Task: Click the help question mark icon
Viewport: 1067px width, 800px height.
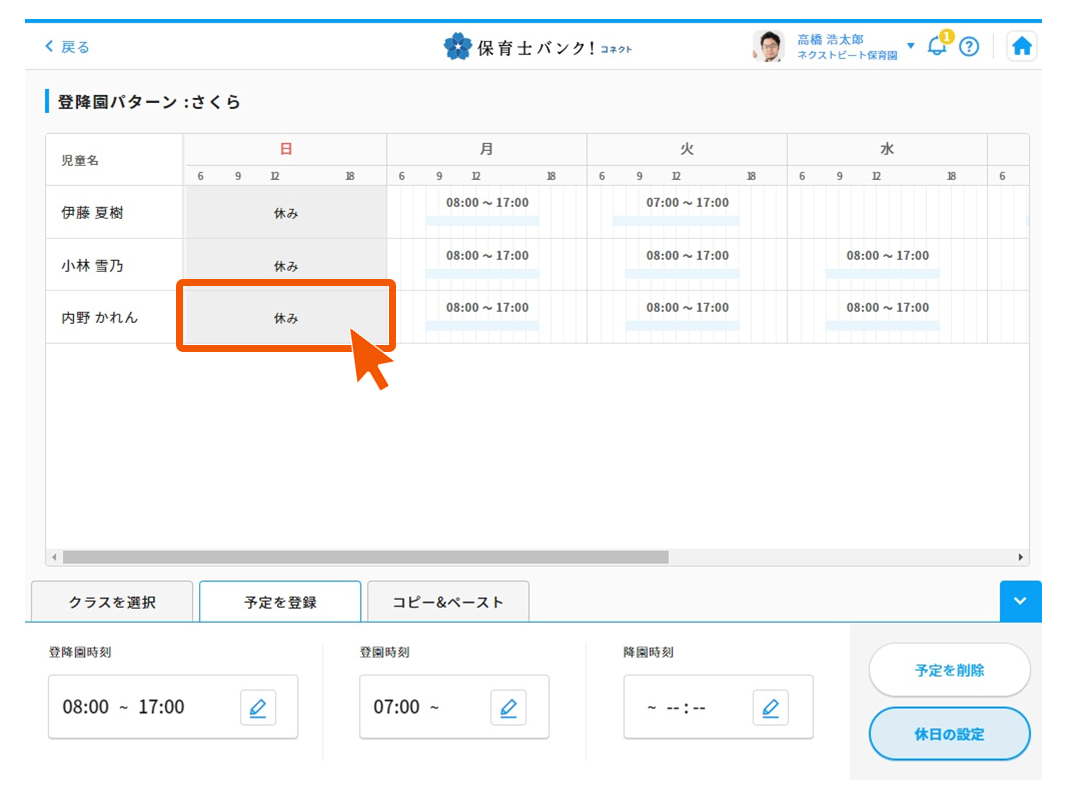Action: point(969,46)
